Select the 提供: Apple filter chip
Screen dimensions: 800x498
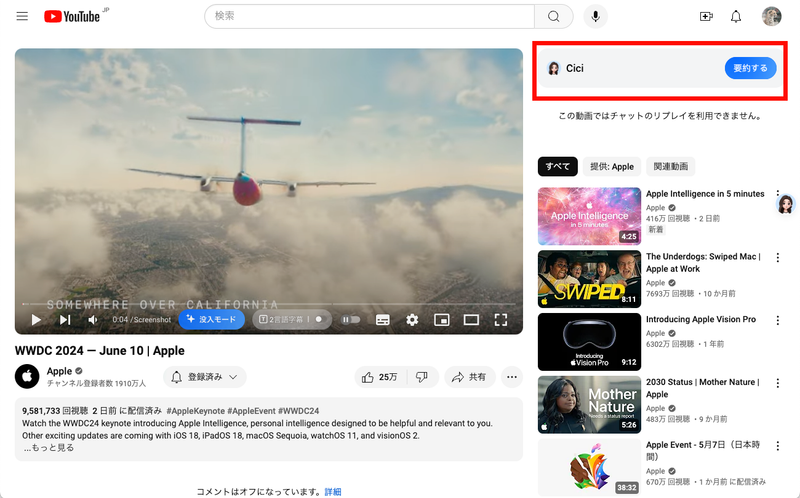point(612,166)
